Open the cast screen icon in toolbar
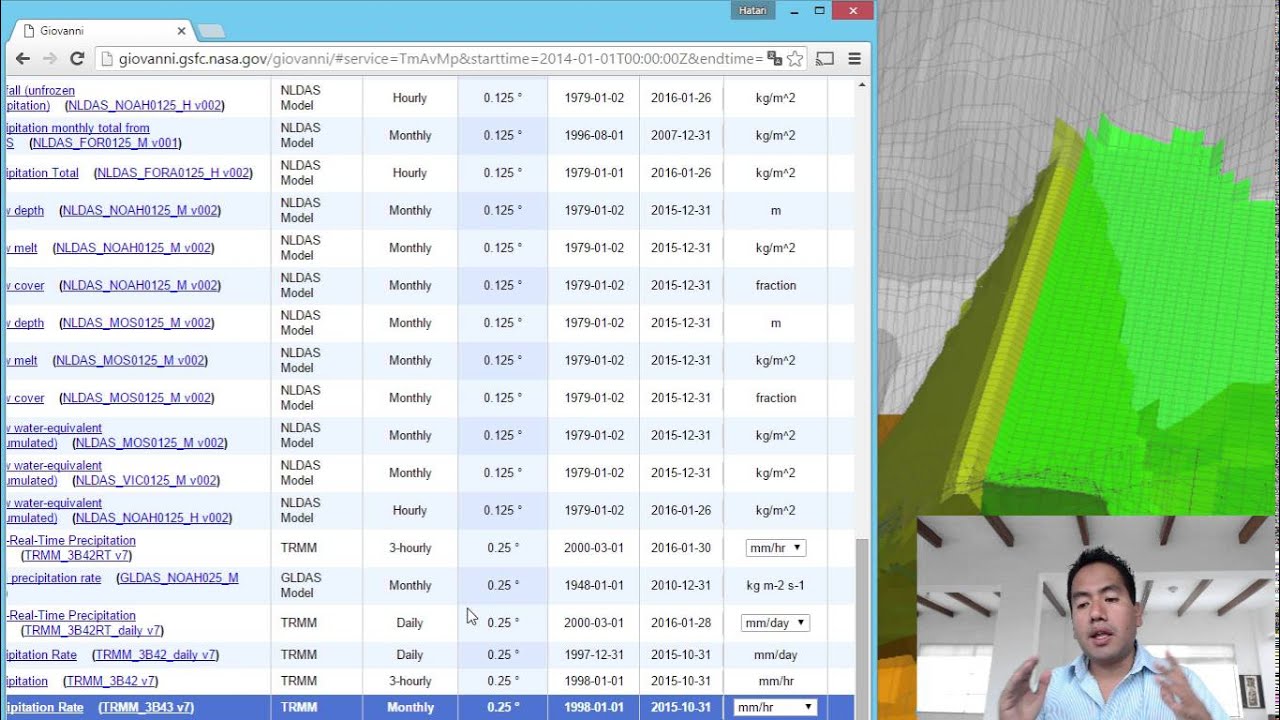This screenshot has width=1280, height=720. click(x=825, y=59)
